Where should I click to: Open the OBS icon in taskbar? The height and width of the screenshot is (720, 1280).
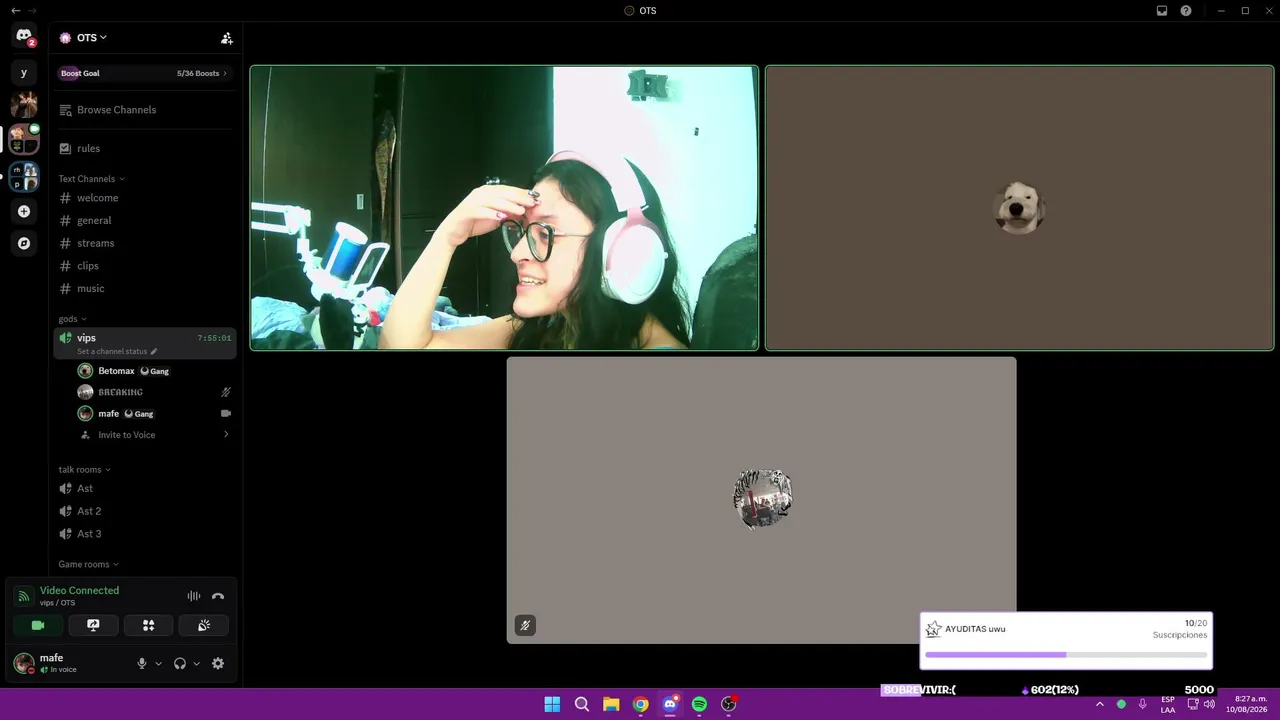coord(729,704)
